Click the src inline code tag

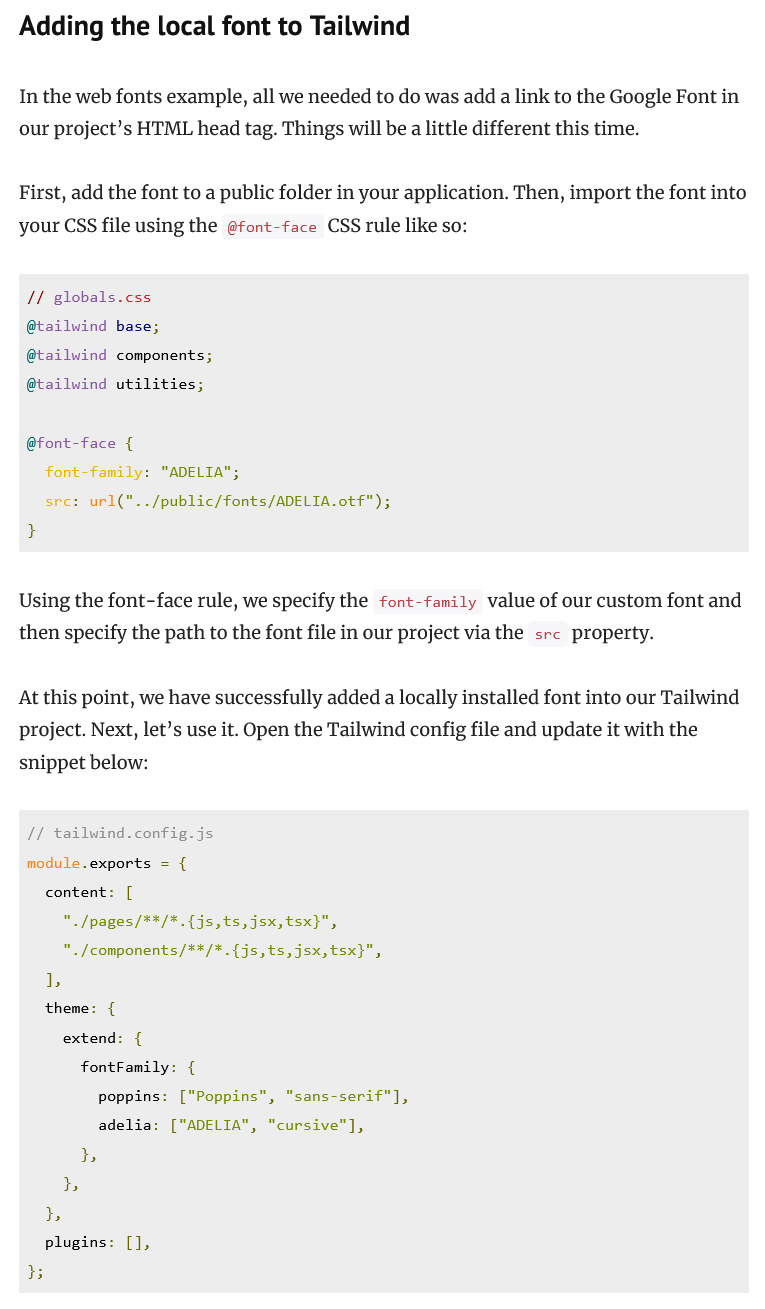[x=547, y=634]
